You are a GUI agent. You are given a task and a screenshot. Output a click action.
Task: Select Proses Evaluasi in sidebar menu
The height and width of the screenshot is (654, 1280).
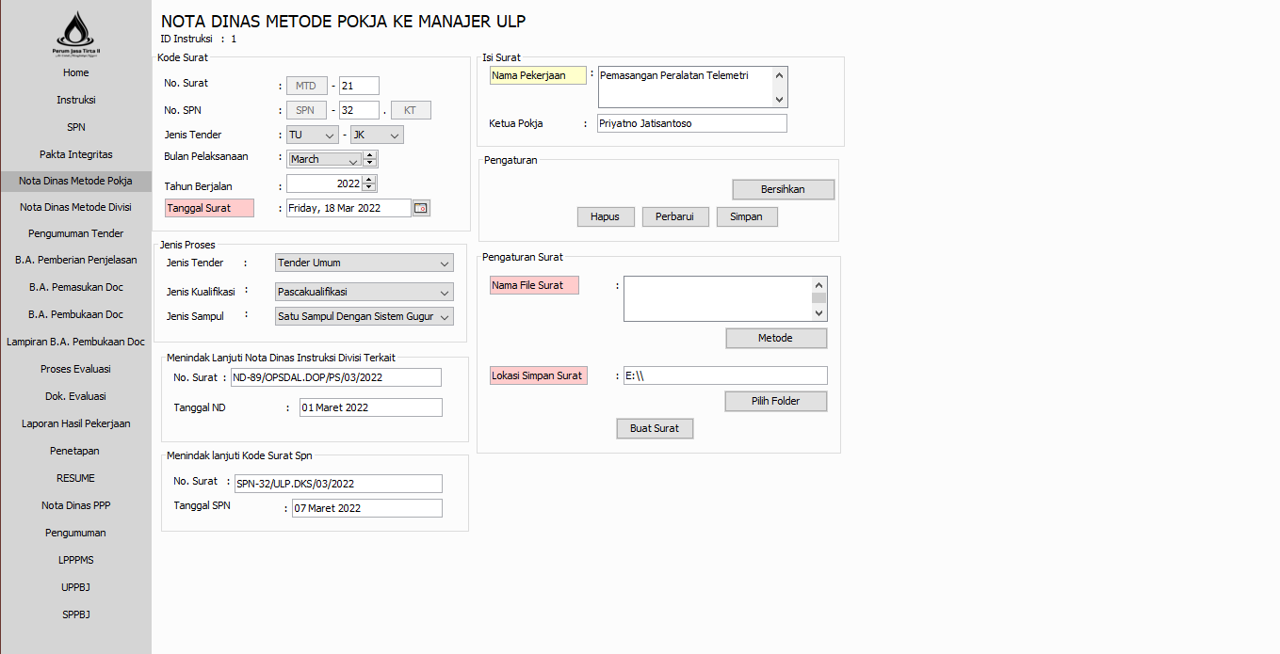coord(76,369)
